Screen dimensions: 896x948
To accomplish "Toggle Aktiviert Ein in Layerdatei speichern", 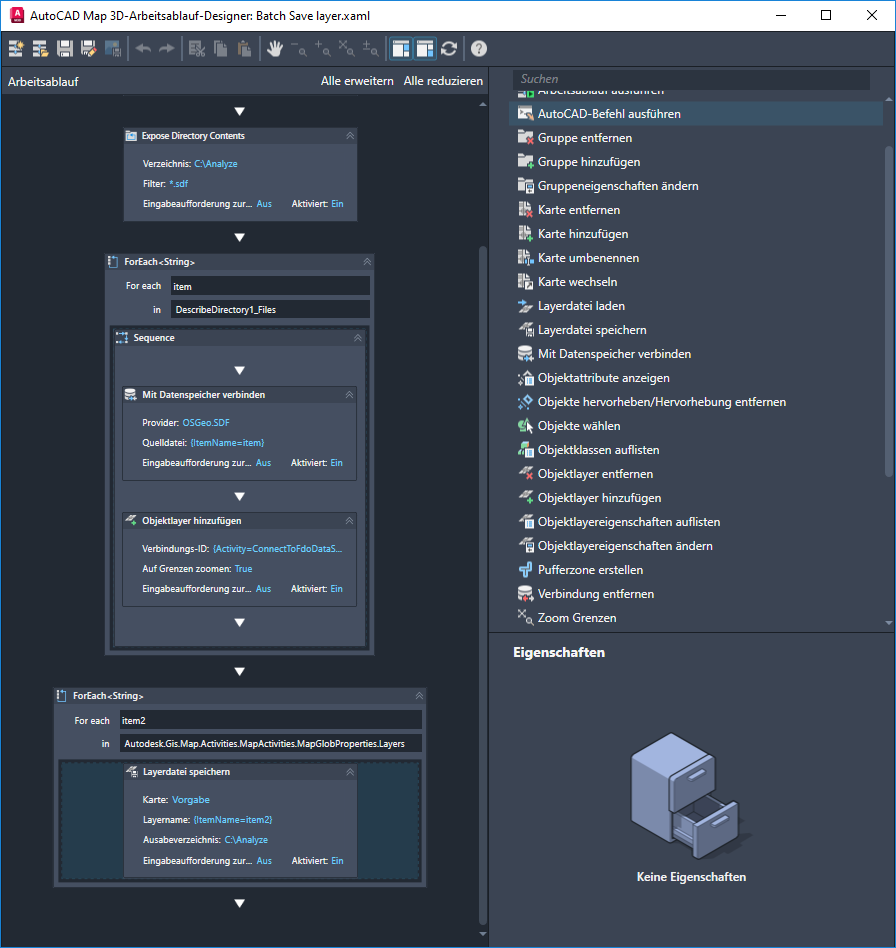I will tap(337, 860).
